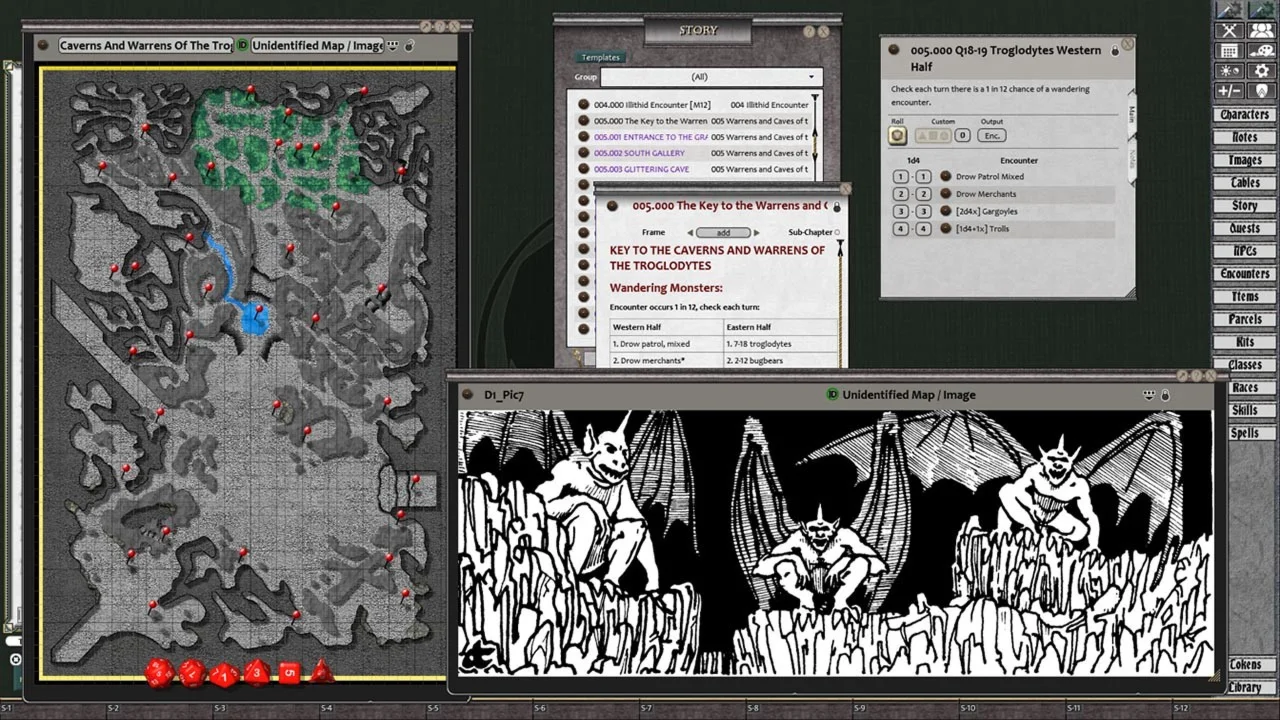This screenshot has width=1280, height=720.
Task: Click the Custom modifier number field
Action: tap(962, 135)
